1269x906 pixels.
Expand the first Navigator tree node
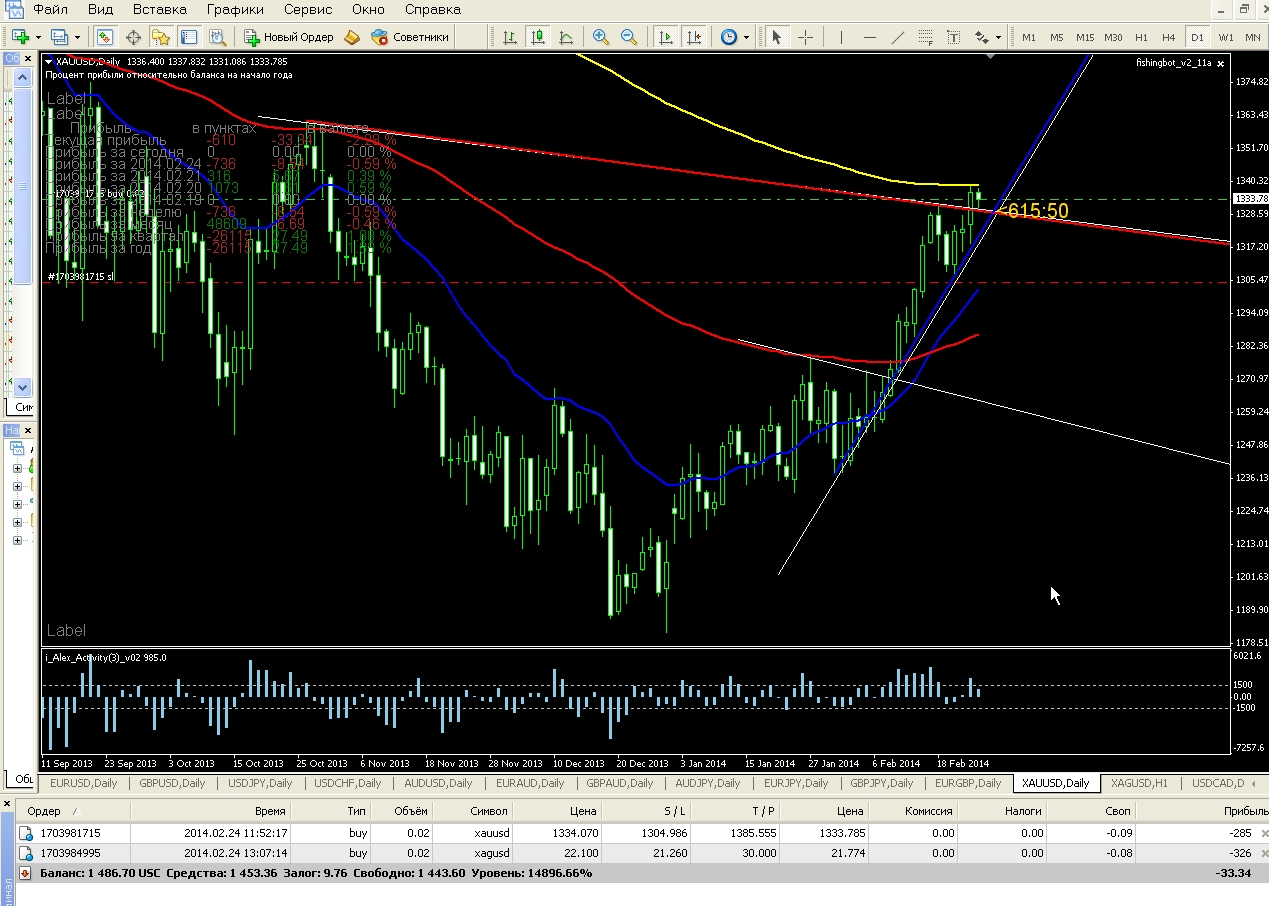pyautogui.click(x=17, y=468)
